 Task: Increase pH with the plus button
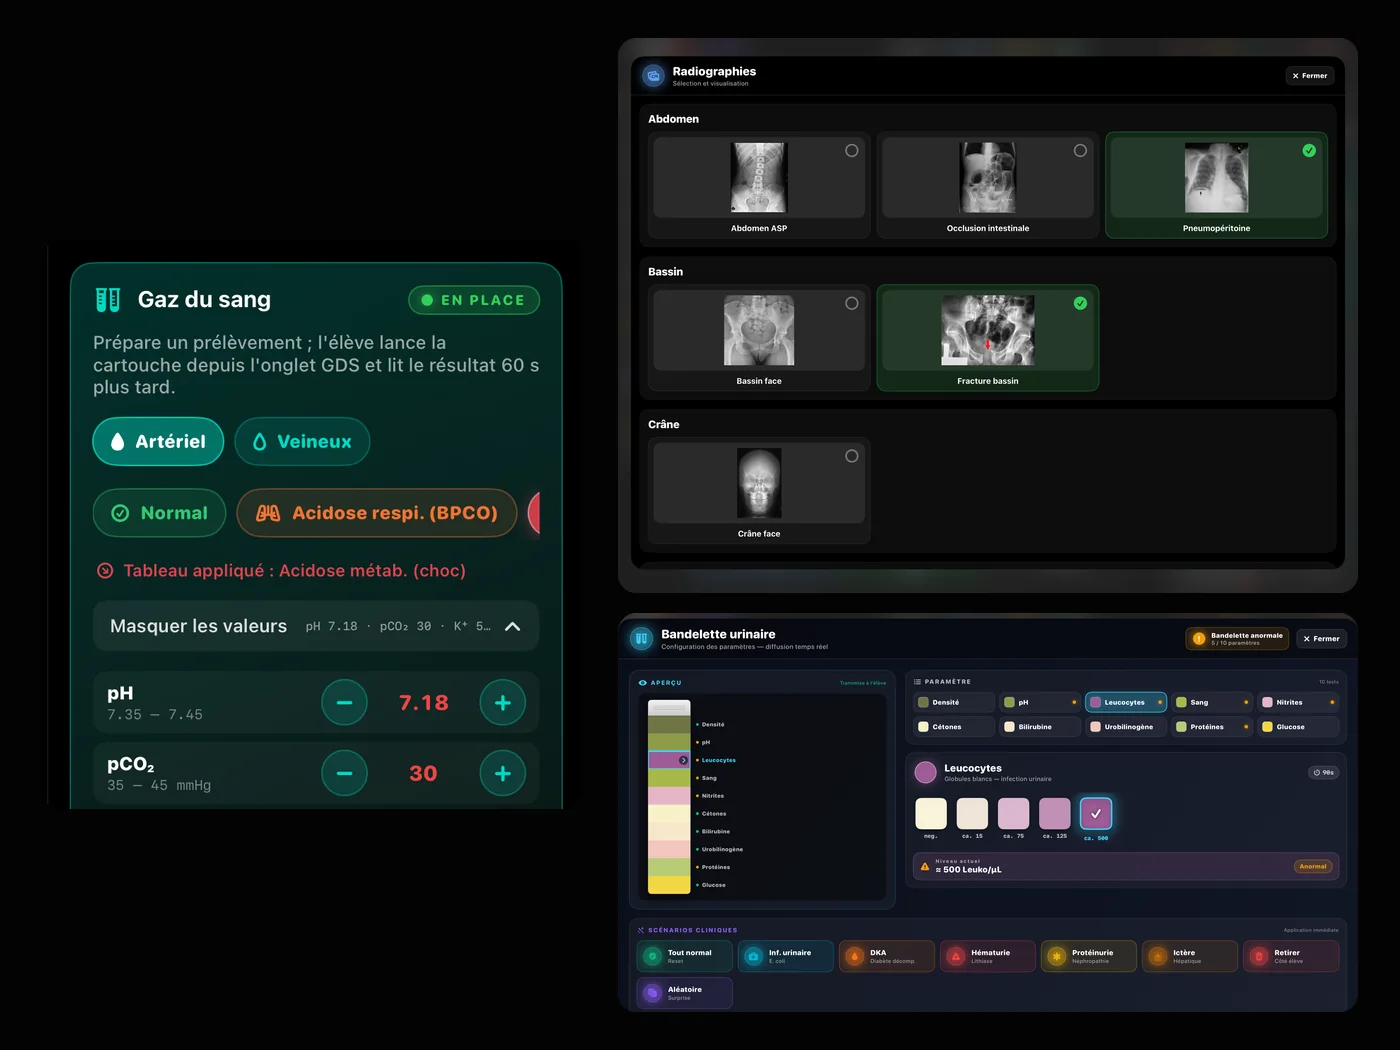(503, 703)
